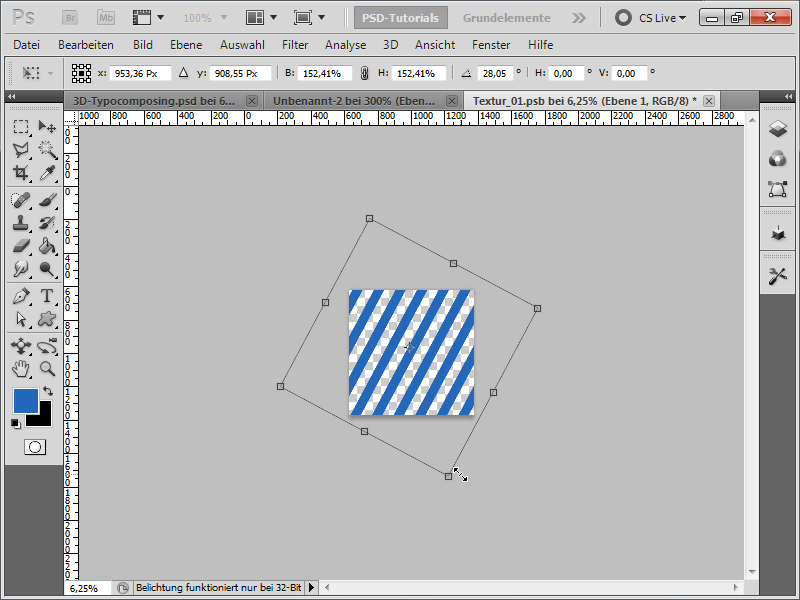
Task: Launch Adobe Bridge
Action: 70,18
